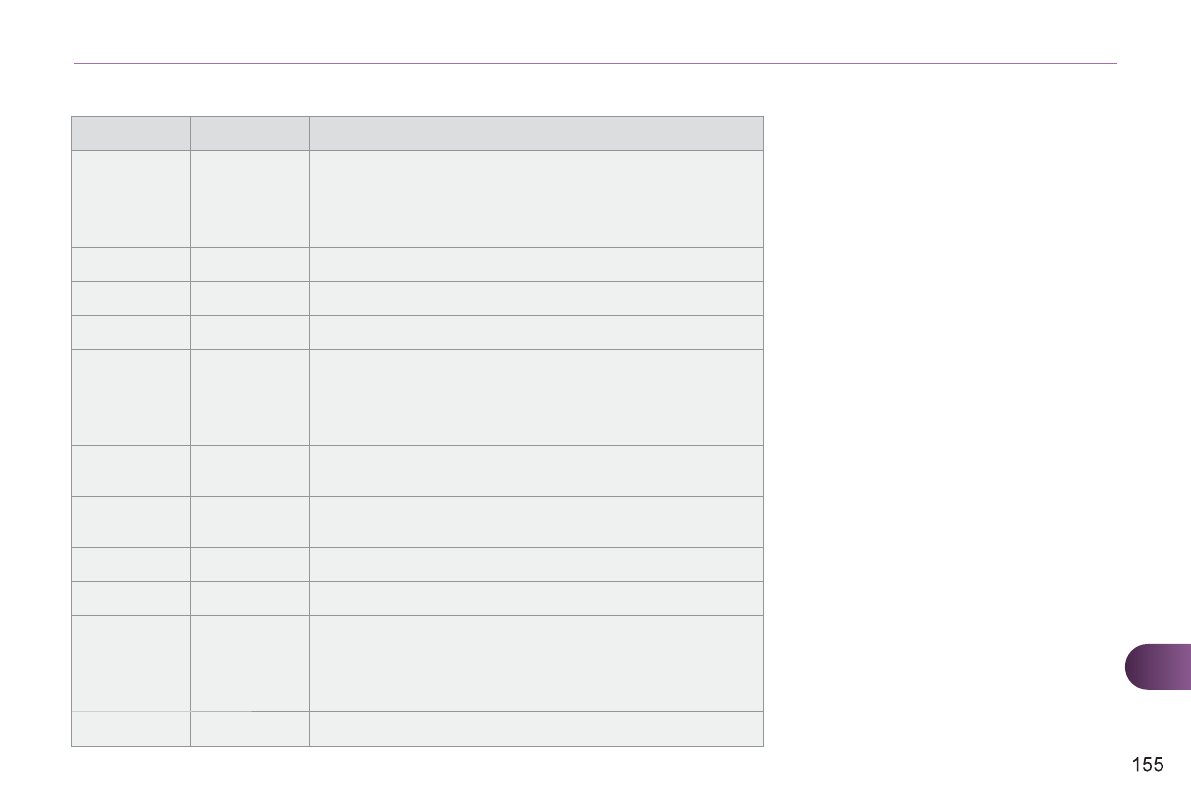Click the wide cell in the table's last row
Screen dimensions: 1191x794
(536, 729)
